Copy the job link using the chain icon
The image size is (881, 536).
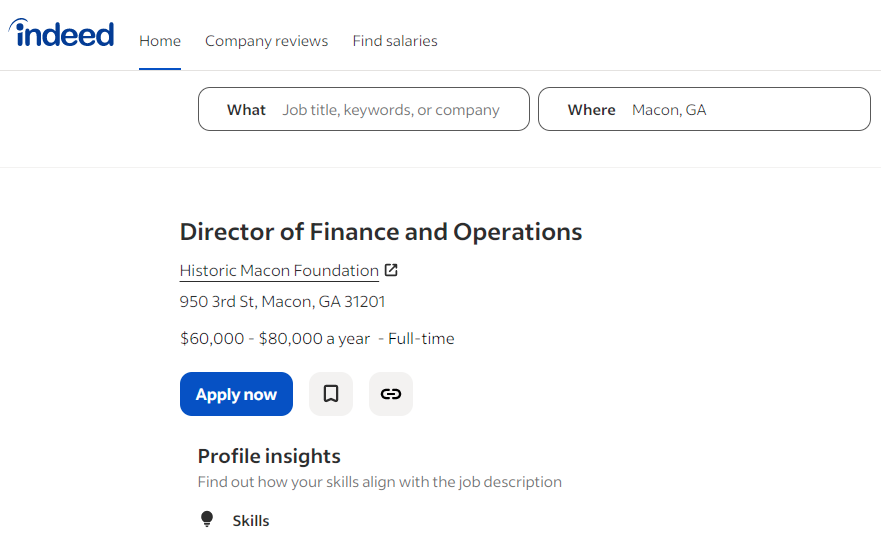pyautogui.click(x=391, y=394)
